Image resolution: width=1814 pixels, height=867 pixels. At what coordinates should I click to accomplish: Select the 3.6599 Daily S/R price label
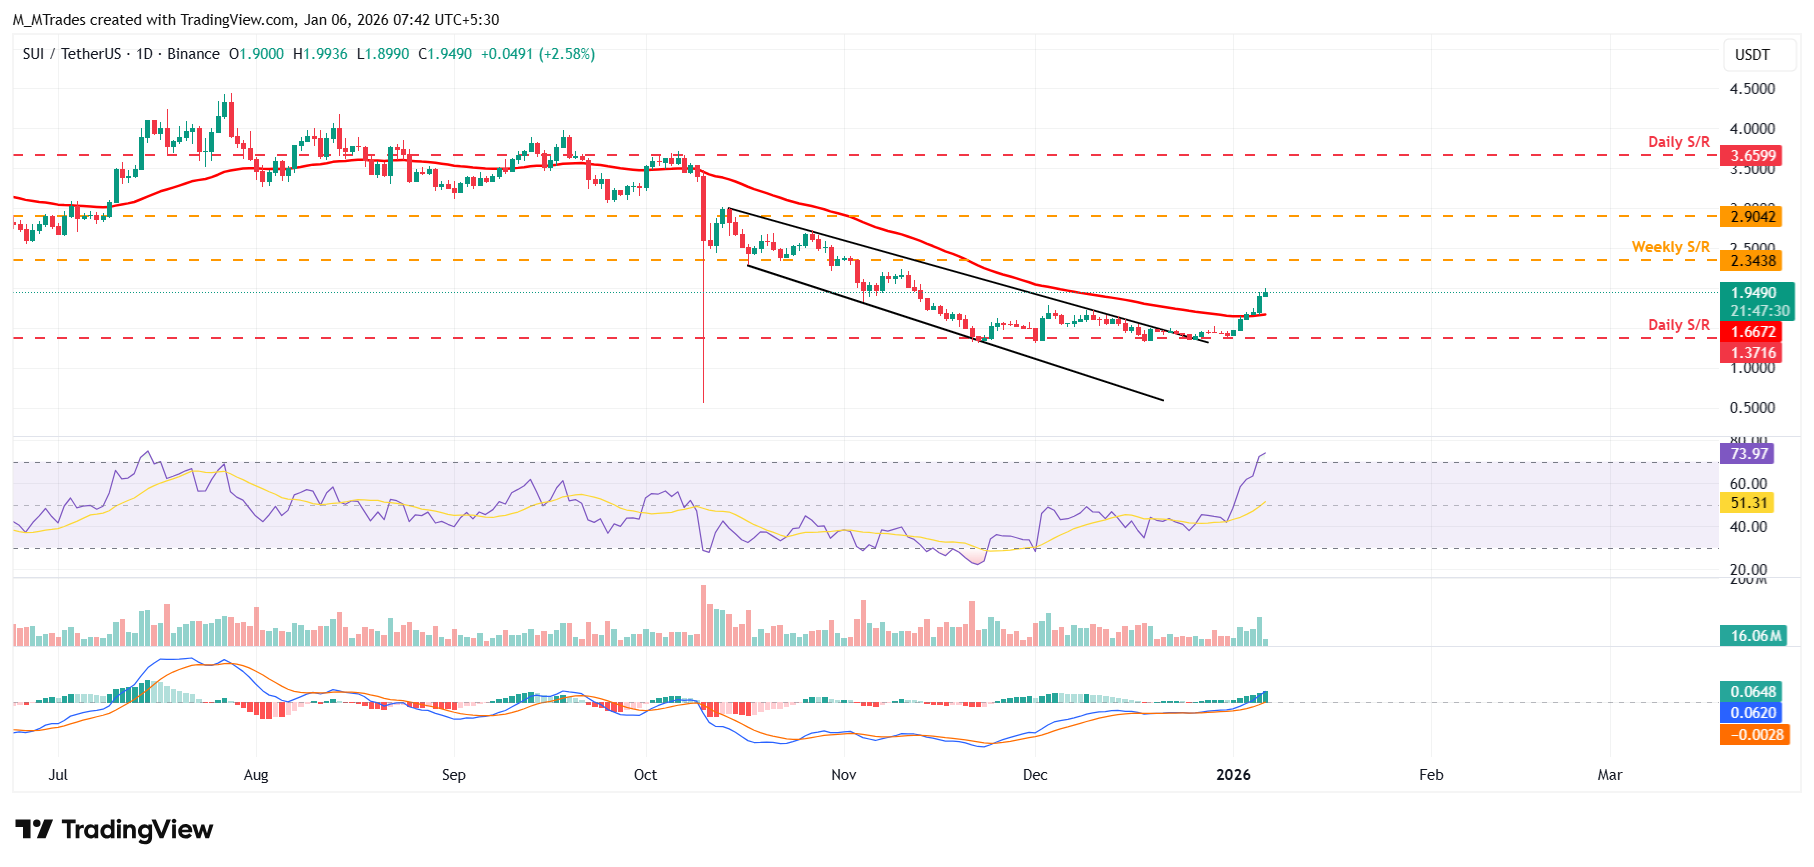click(1753, 156)
